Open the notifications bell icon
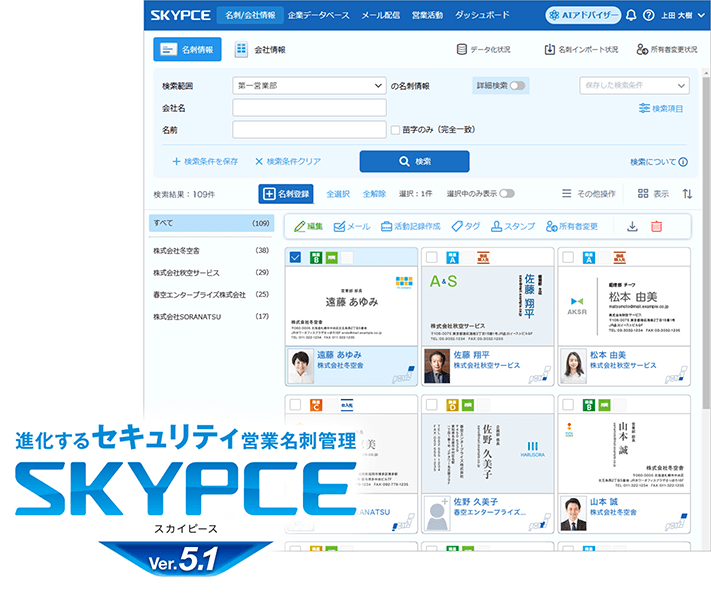Viewport: 711px width, 593px height. (x=631, y=15)
